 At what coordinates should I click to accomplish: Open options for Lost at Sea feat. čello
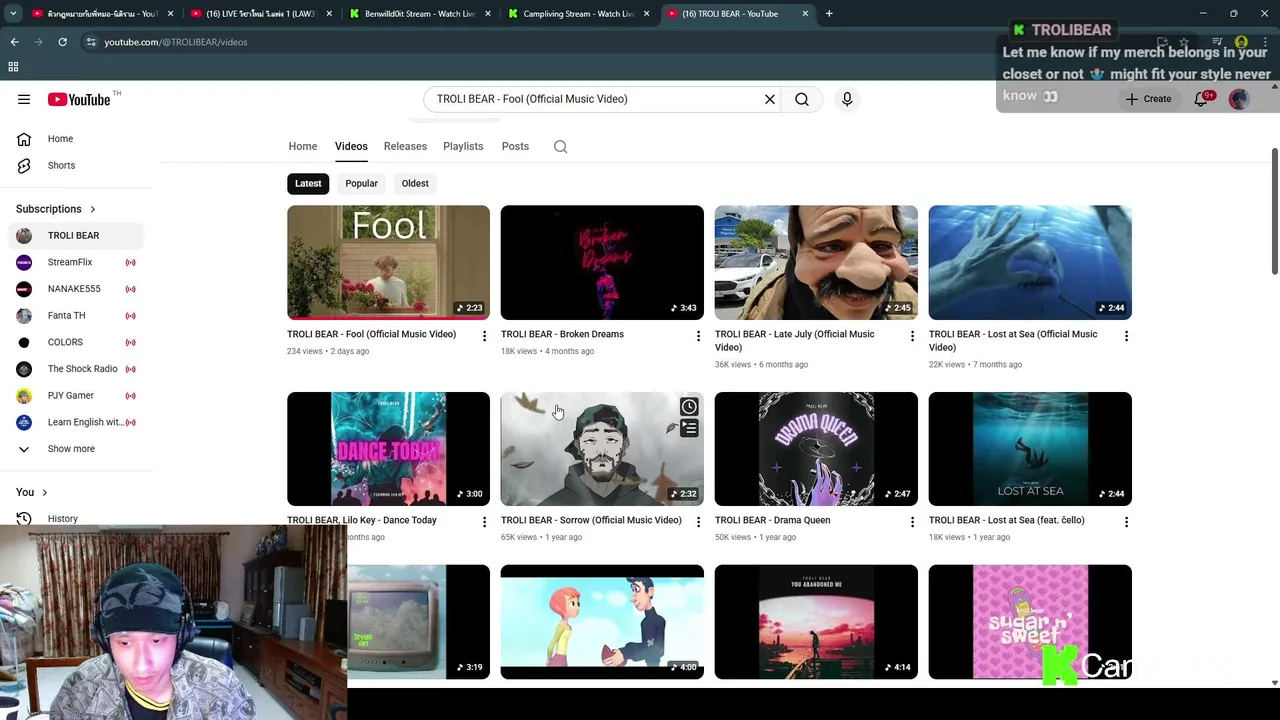coord(1126,522)
